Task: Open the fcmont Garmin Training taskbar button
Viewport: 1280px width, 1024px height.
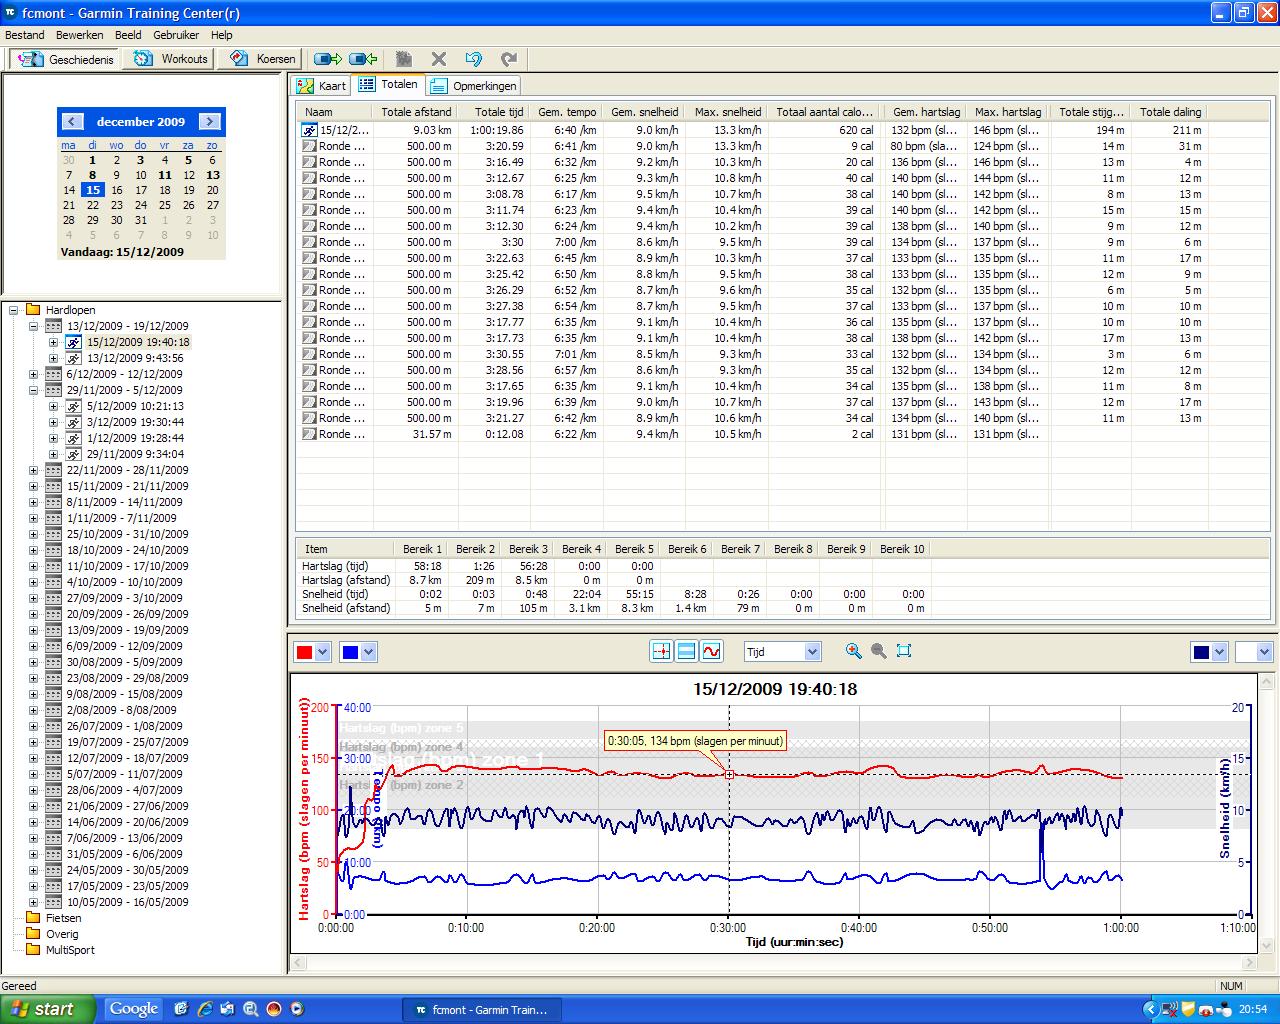Action: pyautogui.click(x=481, y=1009)
